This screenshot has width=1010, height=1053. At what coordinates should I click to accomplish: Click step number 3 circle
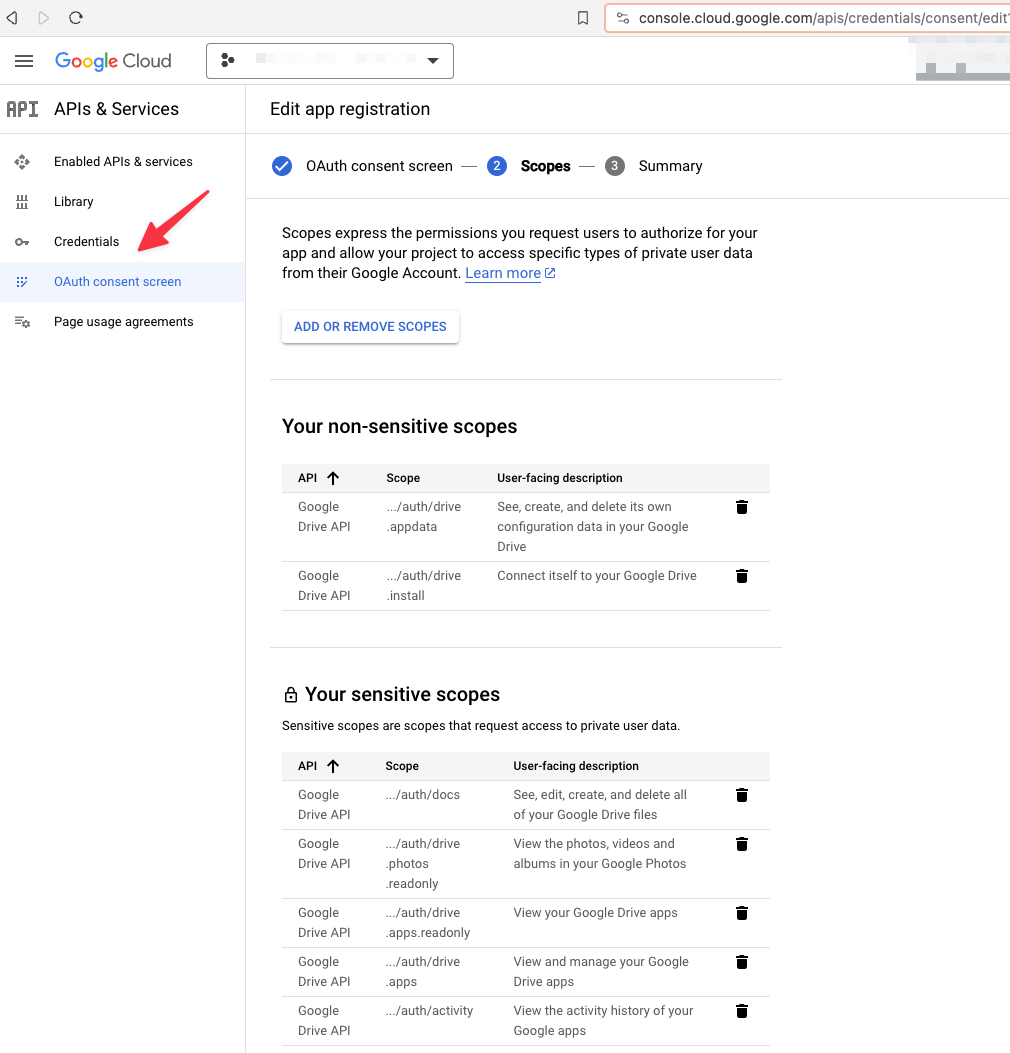(614, 166)
